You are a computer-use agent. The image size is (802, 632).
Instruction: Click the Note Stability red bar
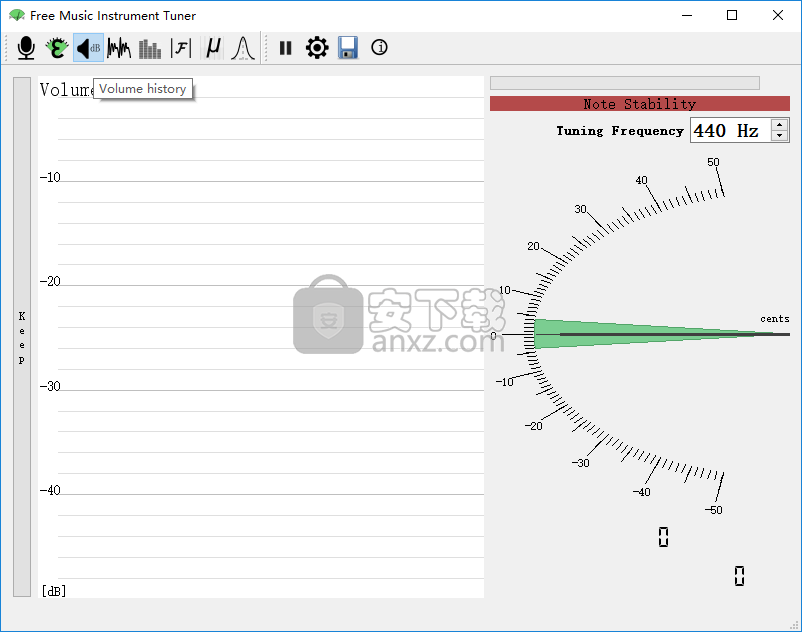pyautogui.click(x=639, y=104)
